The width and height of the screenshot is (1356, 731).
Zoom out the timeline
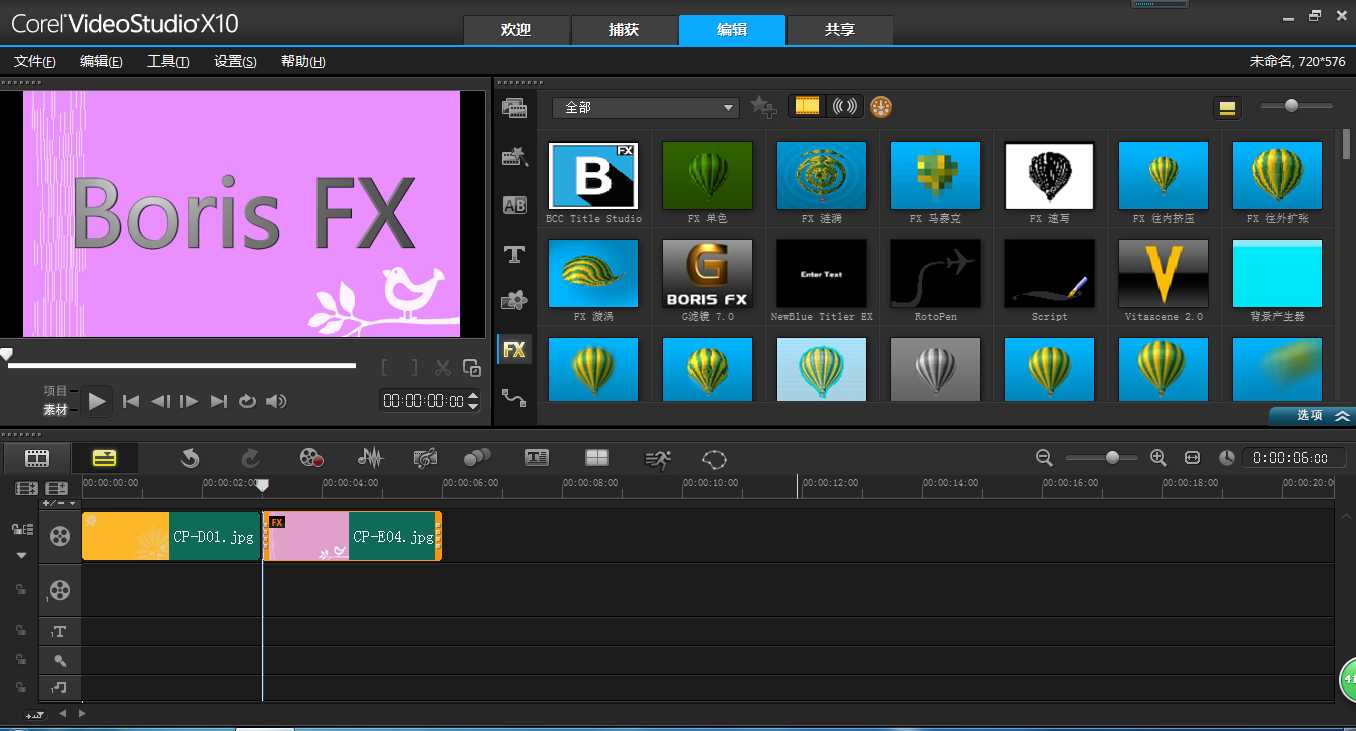(x=1044, y=457)
